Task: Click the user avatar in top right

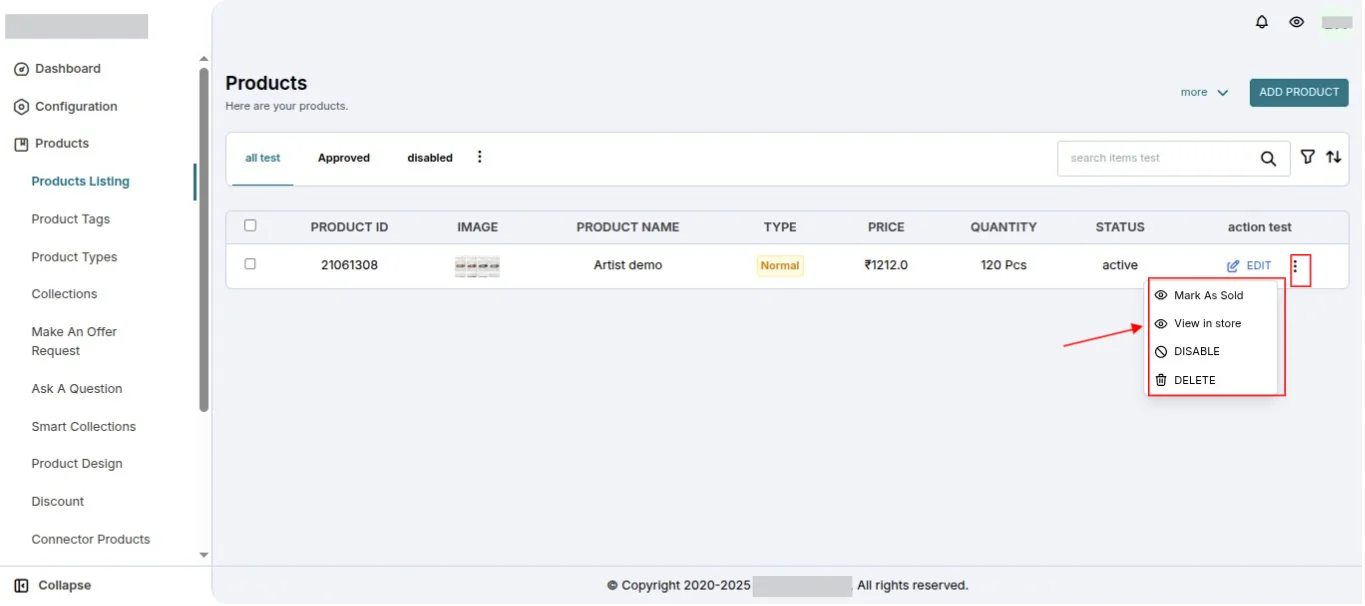Action: point(1337,22)
